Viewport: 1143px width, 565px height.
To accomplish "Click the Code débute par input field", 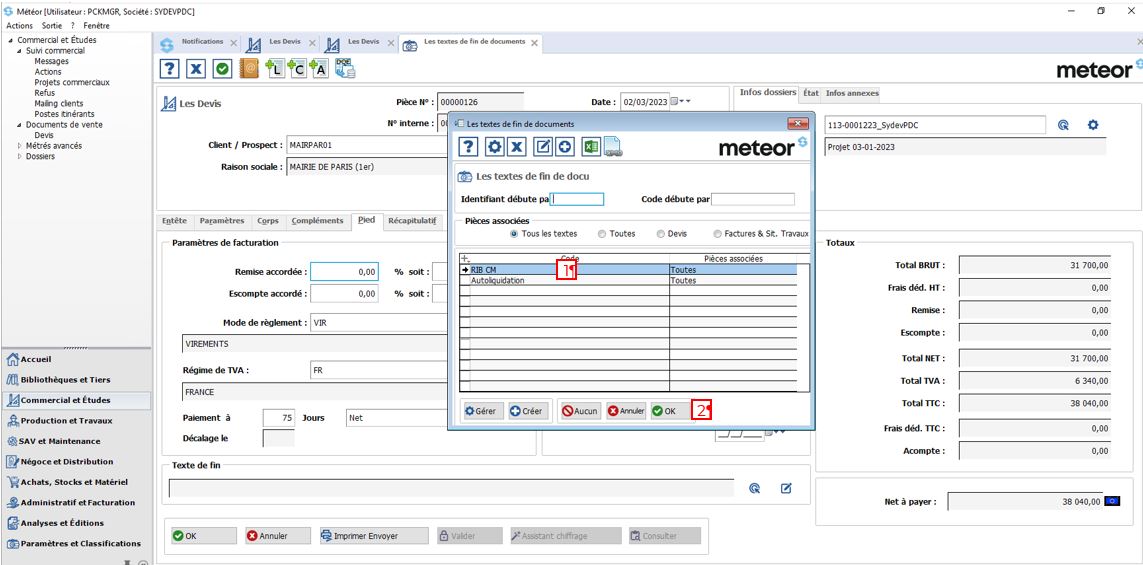I will coord(753,199).
